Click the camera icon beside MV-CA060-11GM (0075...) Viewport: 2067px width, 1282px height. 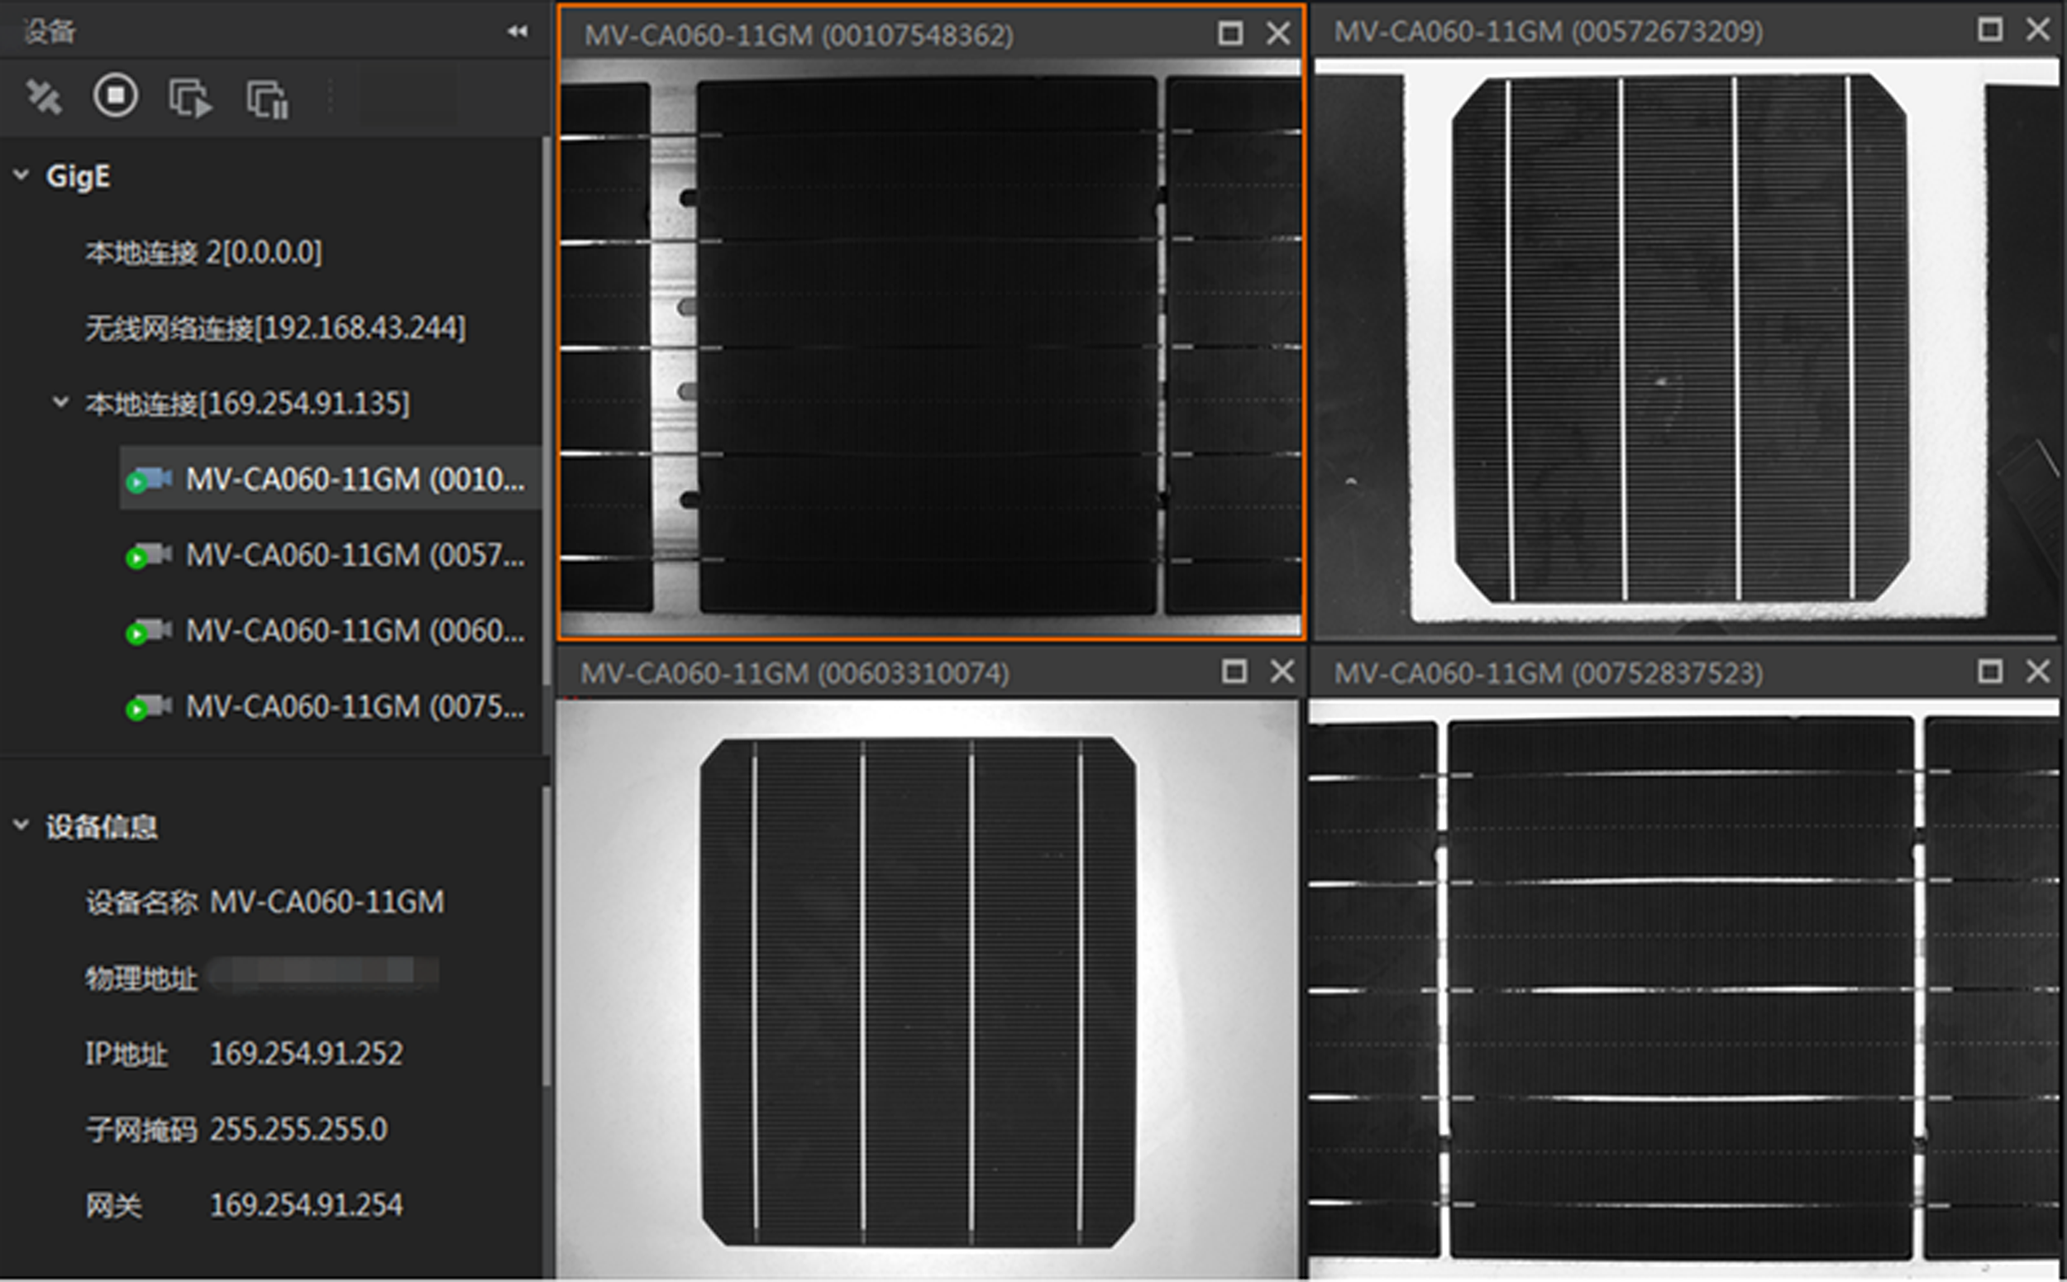pos(148,707)
